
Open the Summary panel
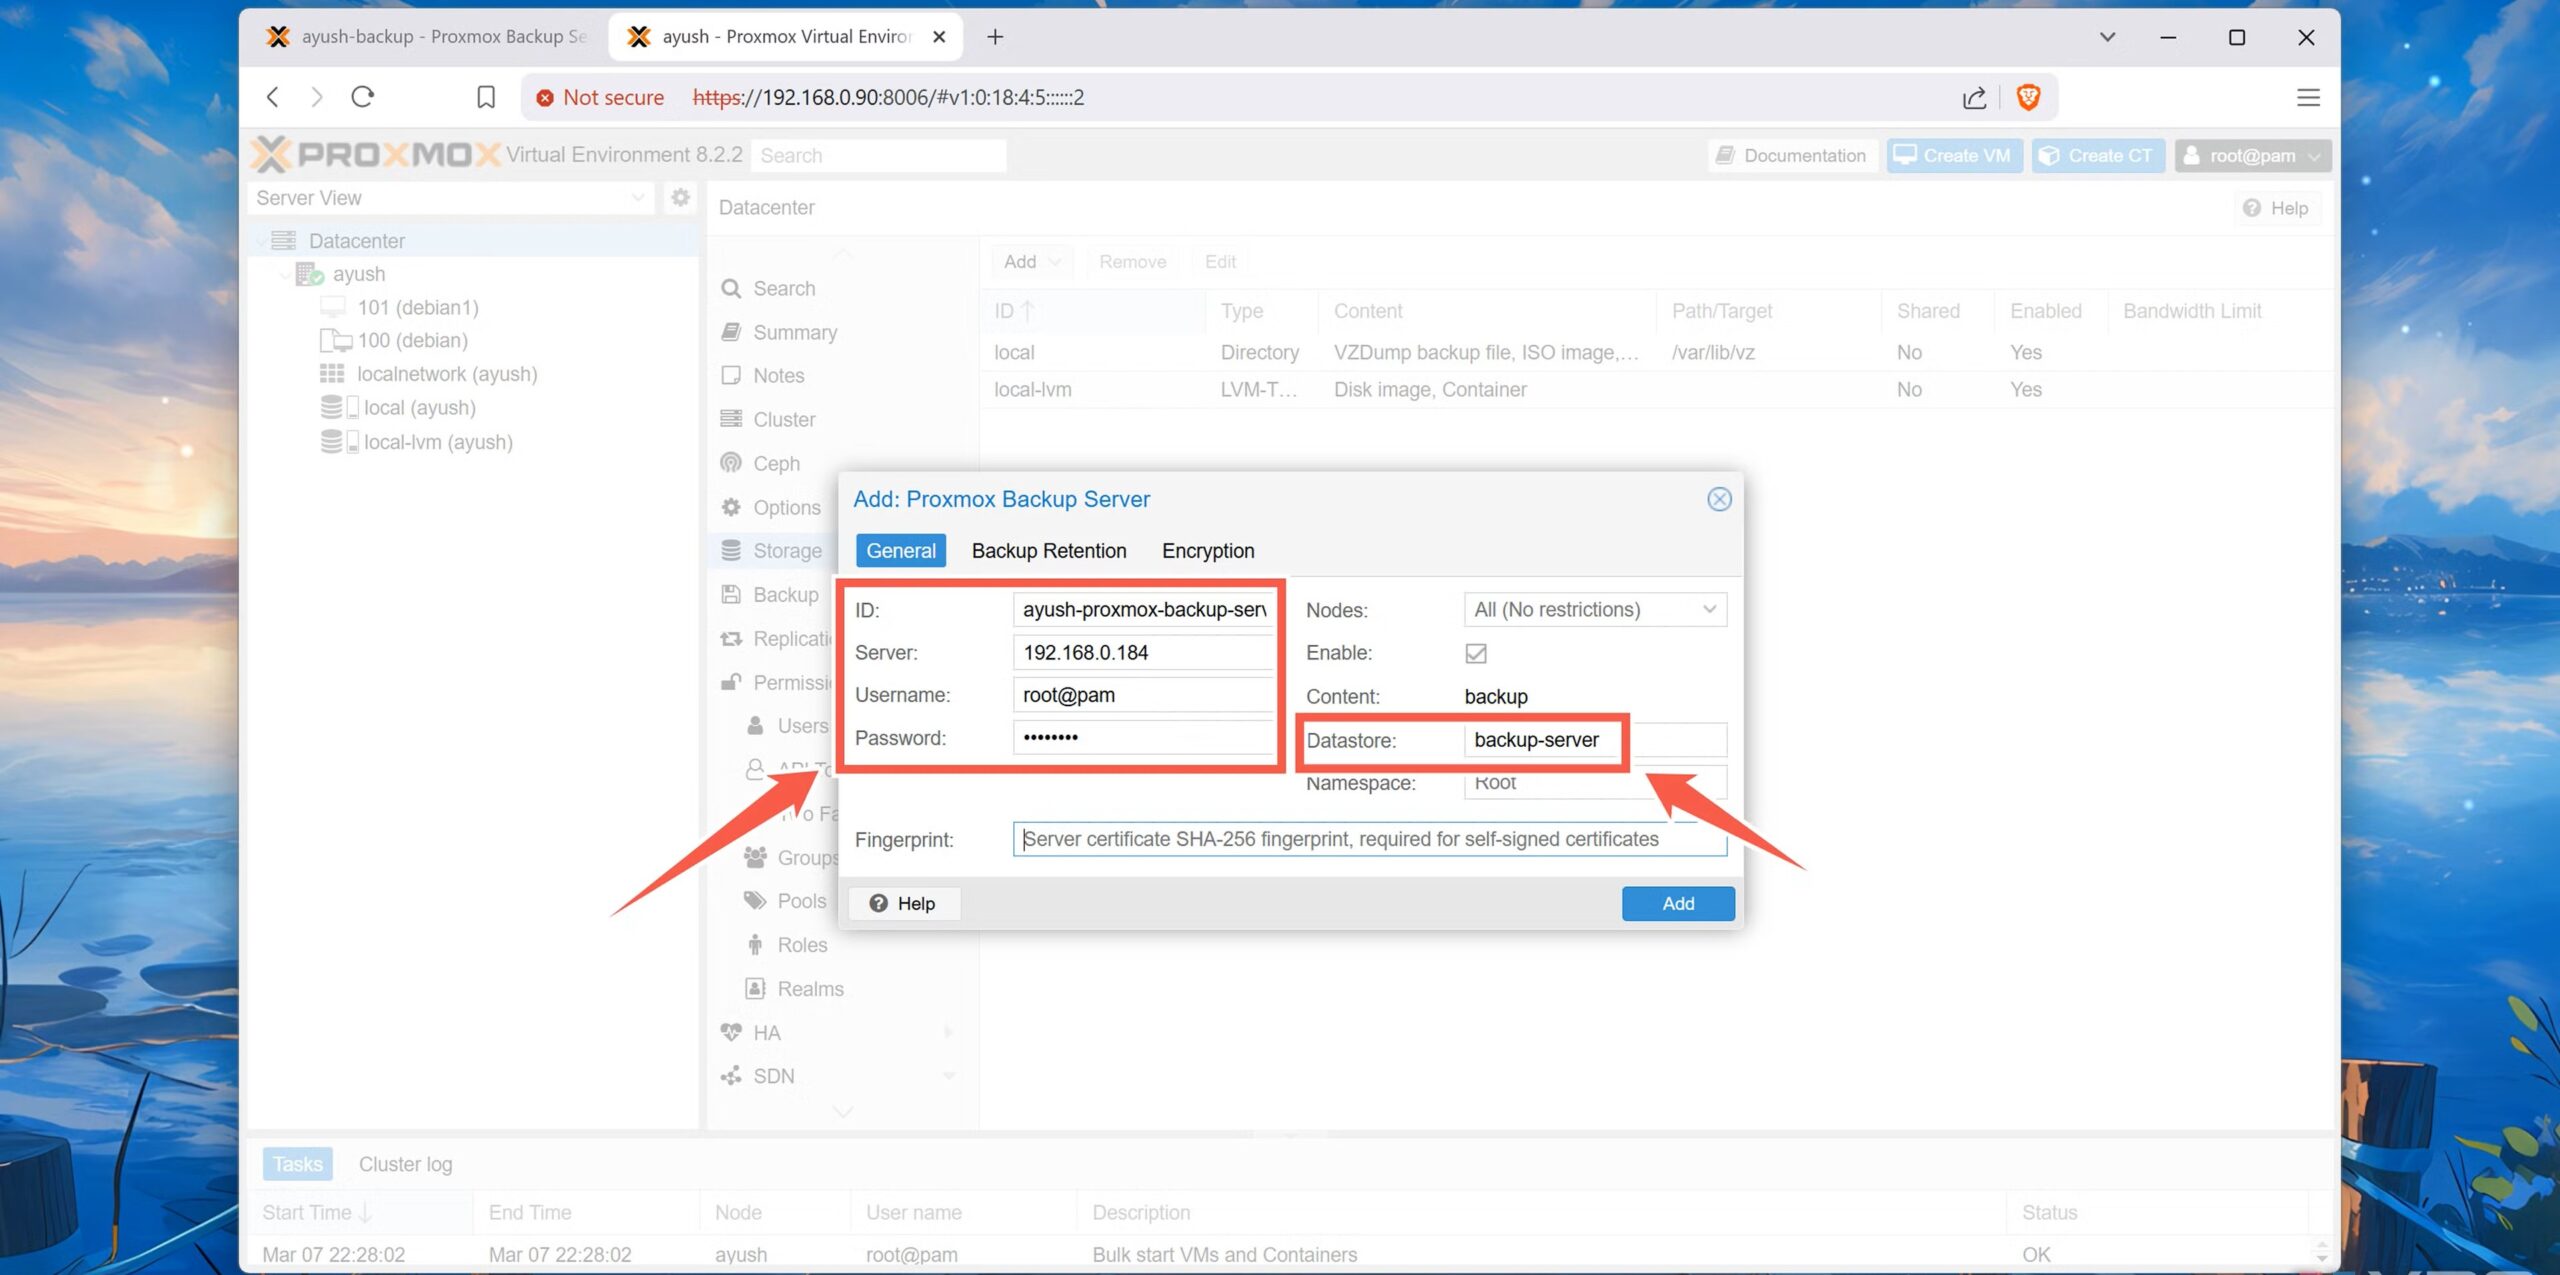click(x=793, y=332)
